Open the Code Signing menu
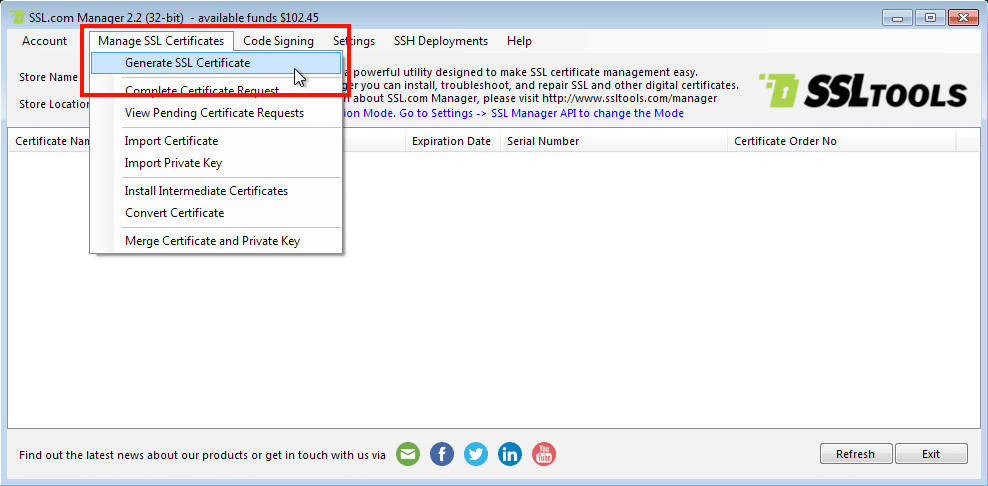The image size is (988, 486). click(278, 41)
